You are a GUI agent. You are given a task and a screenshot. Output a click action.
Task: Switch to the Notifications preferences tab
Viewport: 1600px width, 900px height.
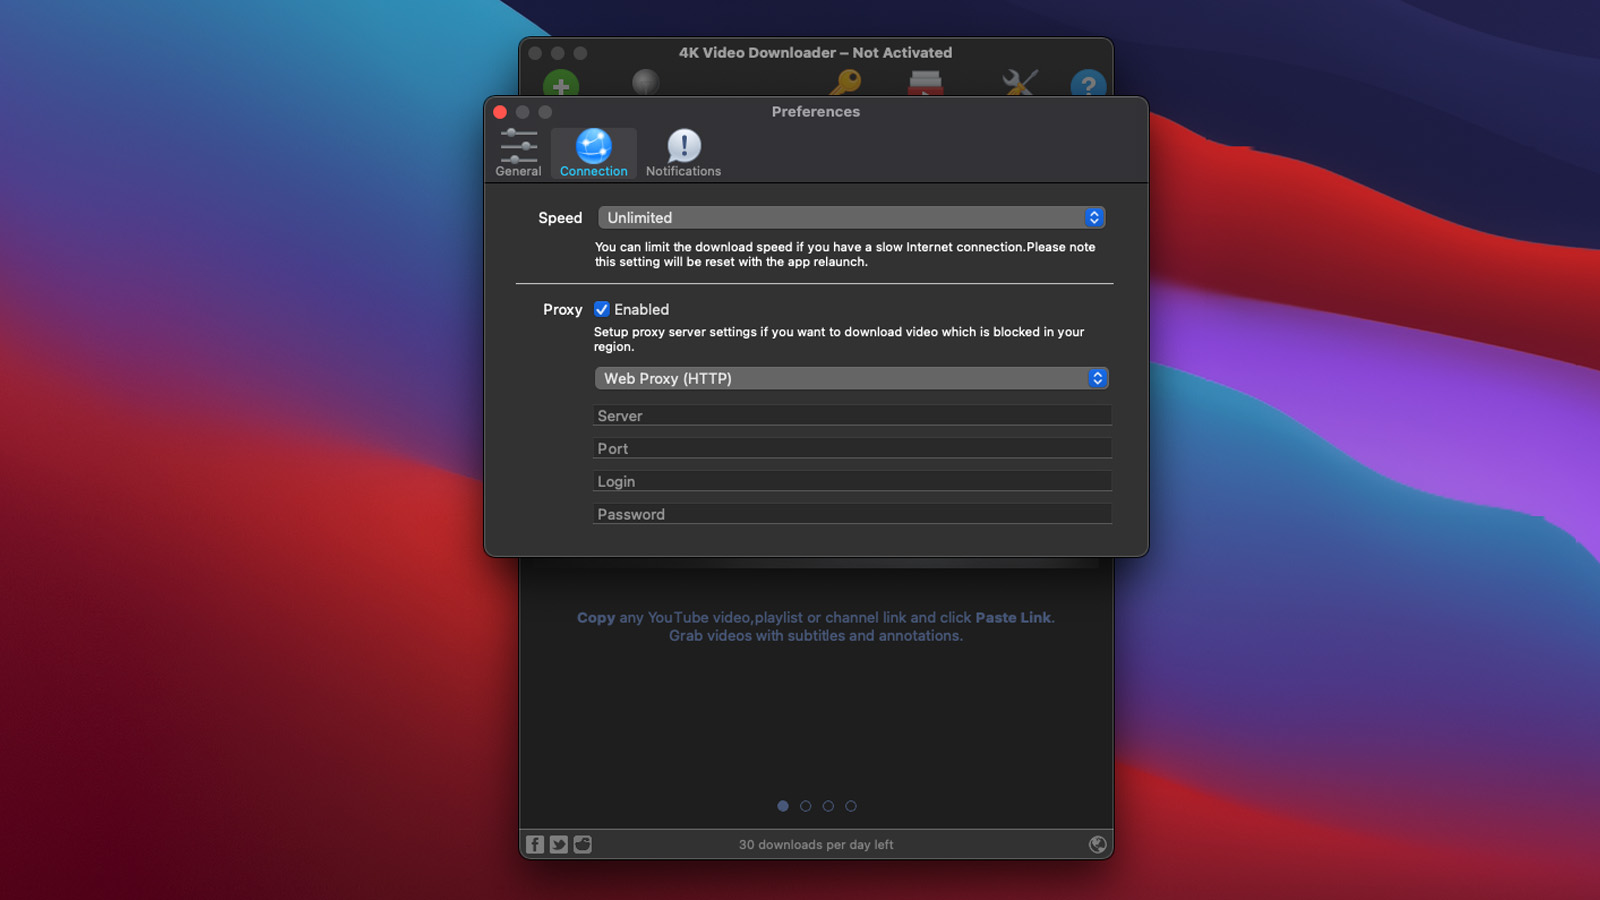(683, 153)
